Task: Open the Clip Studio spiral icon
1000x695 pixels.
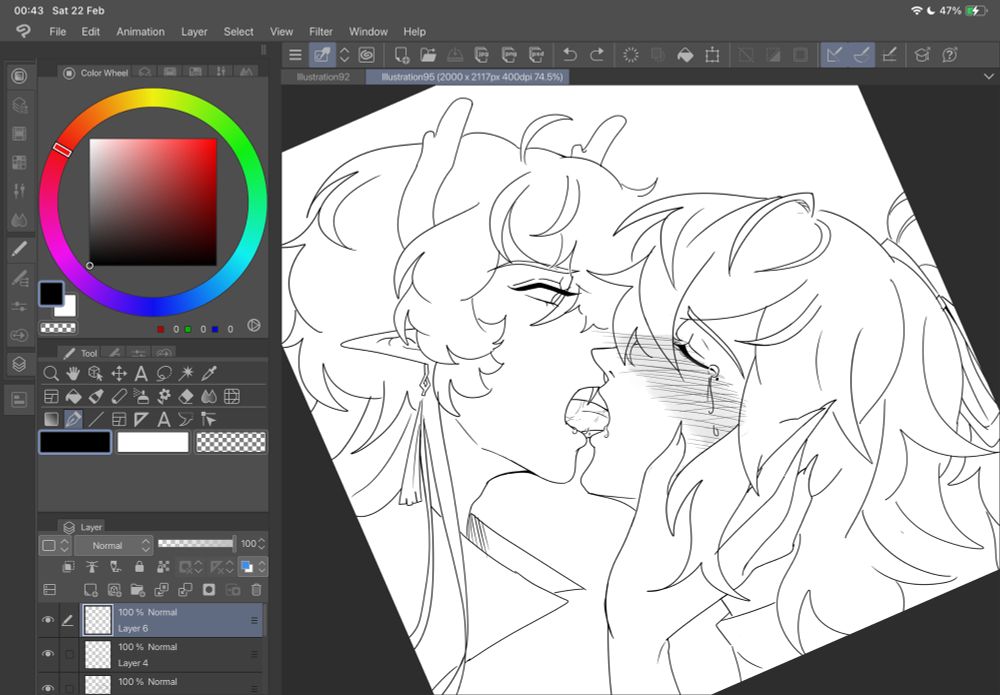Action: coord(367,55)
